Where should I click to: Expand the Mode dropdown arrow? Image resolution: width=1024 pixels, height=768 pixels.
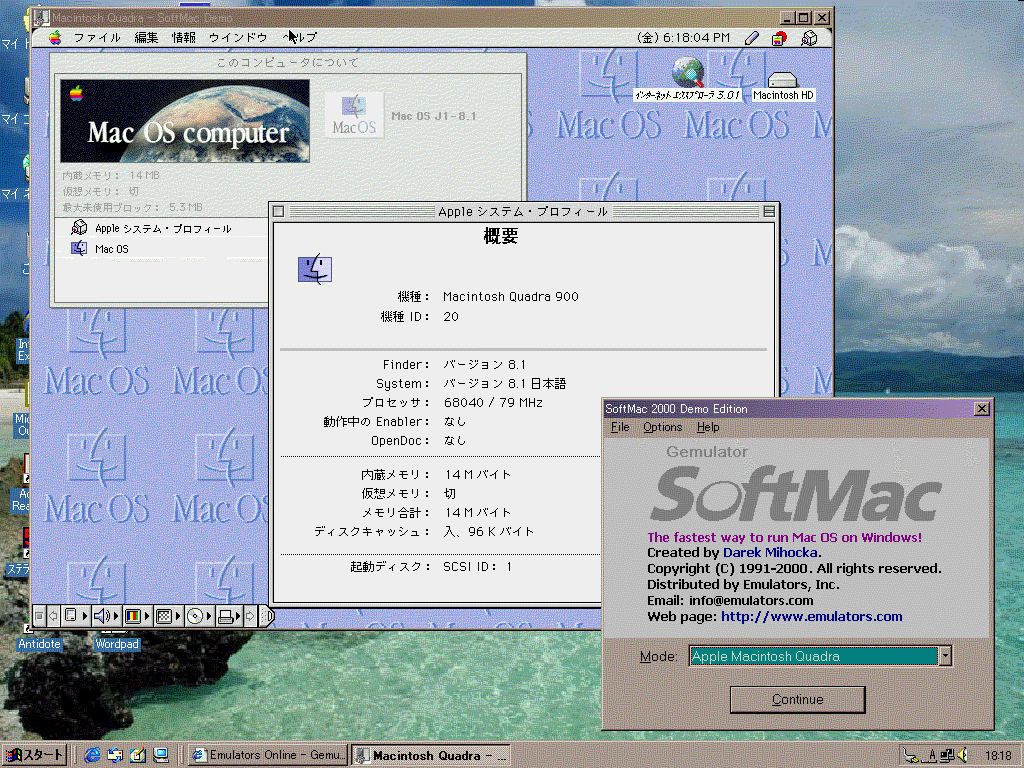[x=945, y=656]
